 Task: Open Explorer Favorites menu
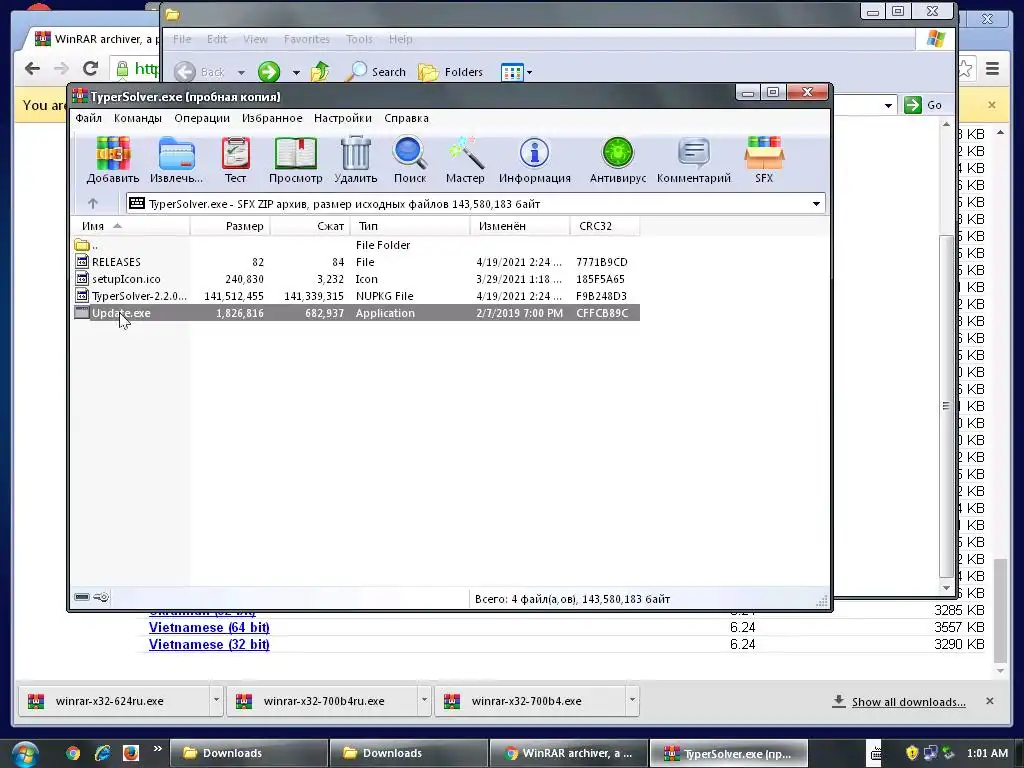[x=306, y=39]
